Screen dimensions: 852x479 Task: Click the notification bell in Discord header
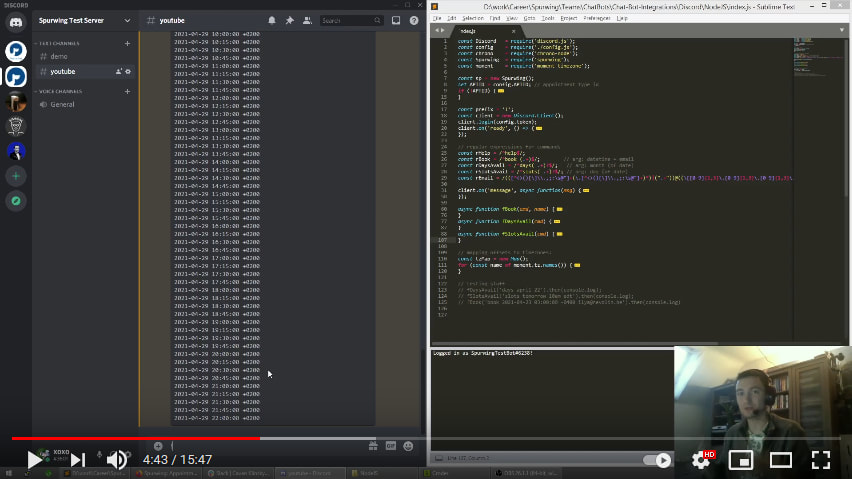pyautogui.click(x=272, y=20)
